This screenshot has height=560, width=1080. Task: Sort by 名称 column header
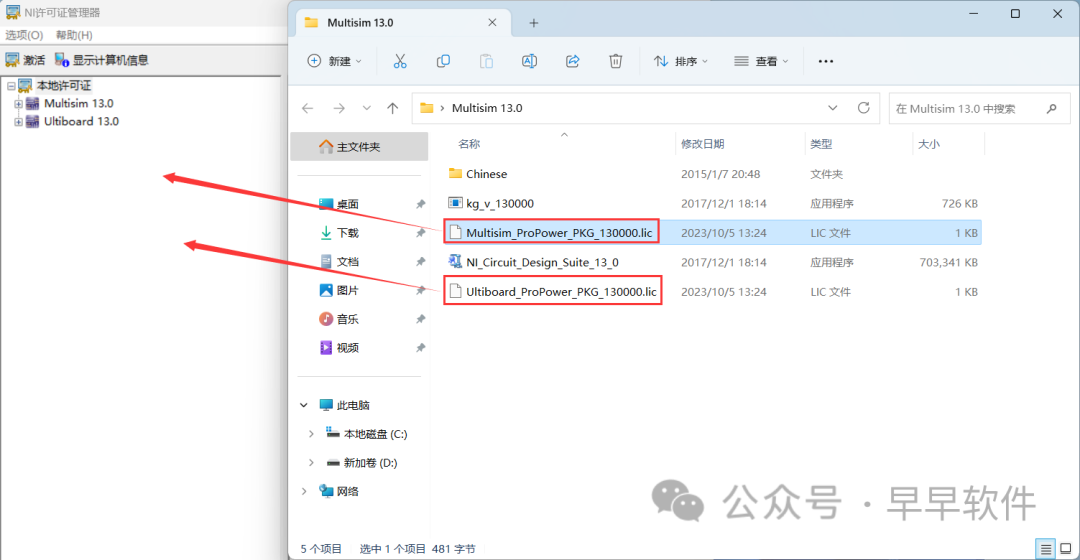(469, 144)
